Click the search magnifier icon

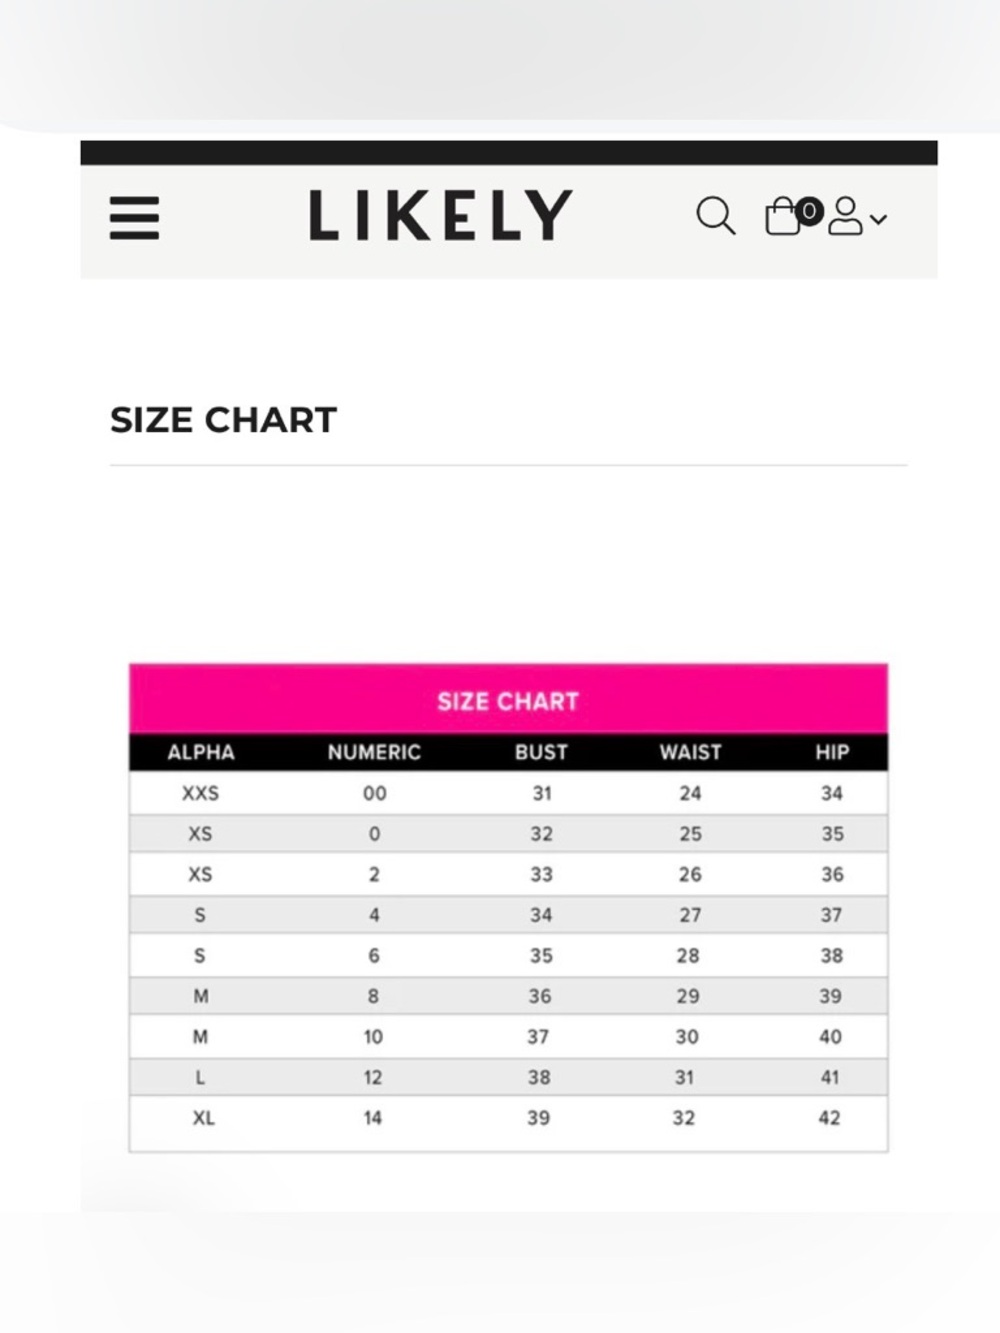pos(716,215)
